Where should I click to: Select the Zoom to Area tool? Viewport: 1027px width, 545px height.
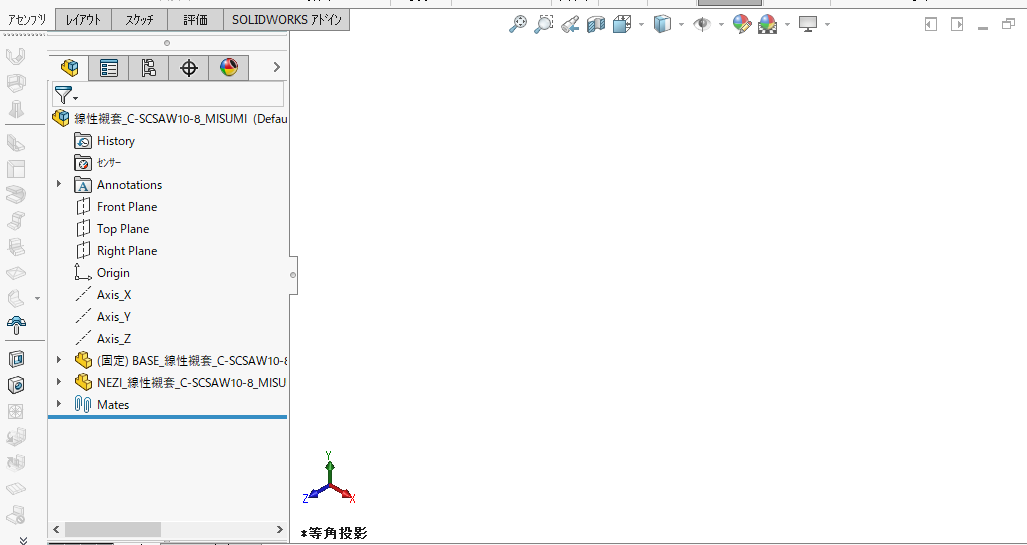click(x=543, y=25)
